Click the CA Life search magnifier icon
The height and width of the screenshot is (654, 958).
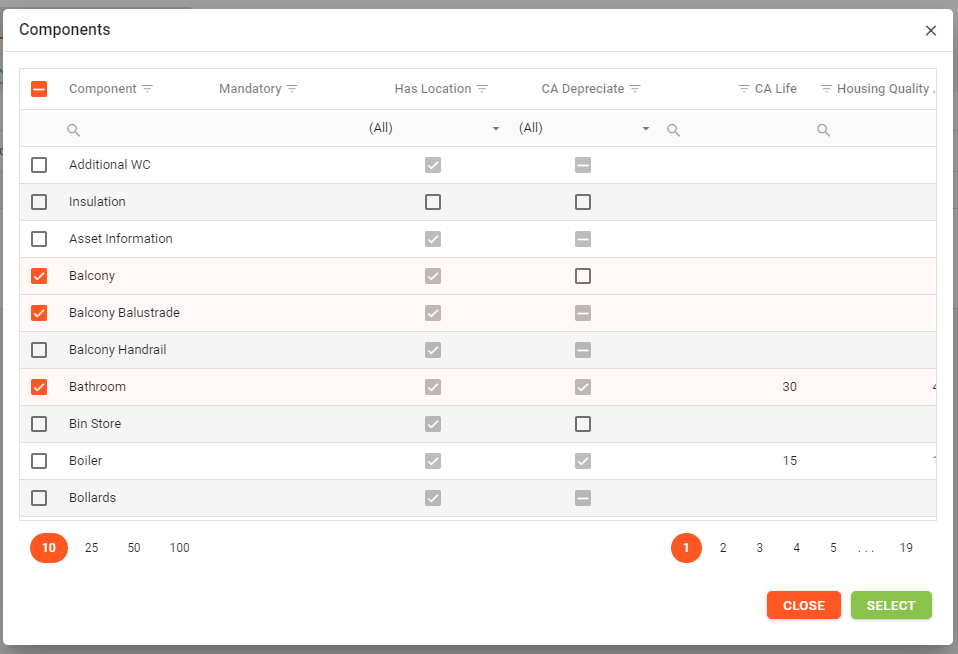point(673,130)
